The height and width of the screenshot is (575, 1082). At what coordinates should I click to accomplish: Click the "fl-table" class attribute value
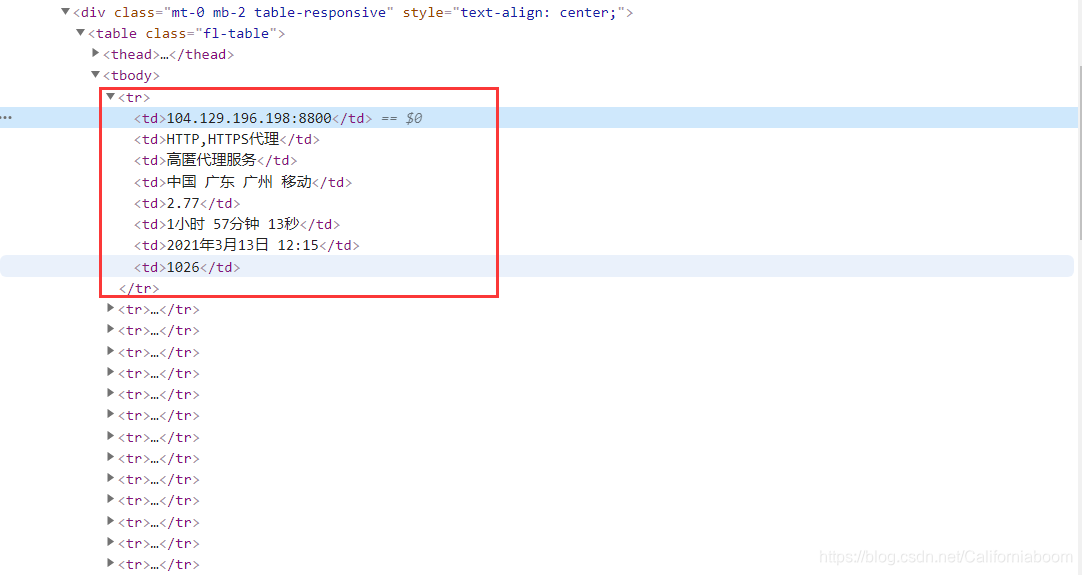[236, 33]
